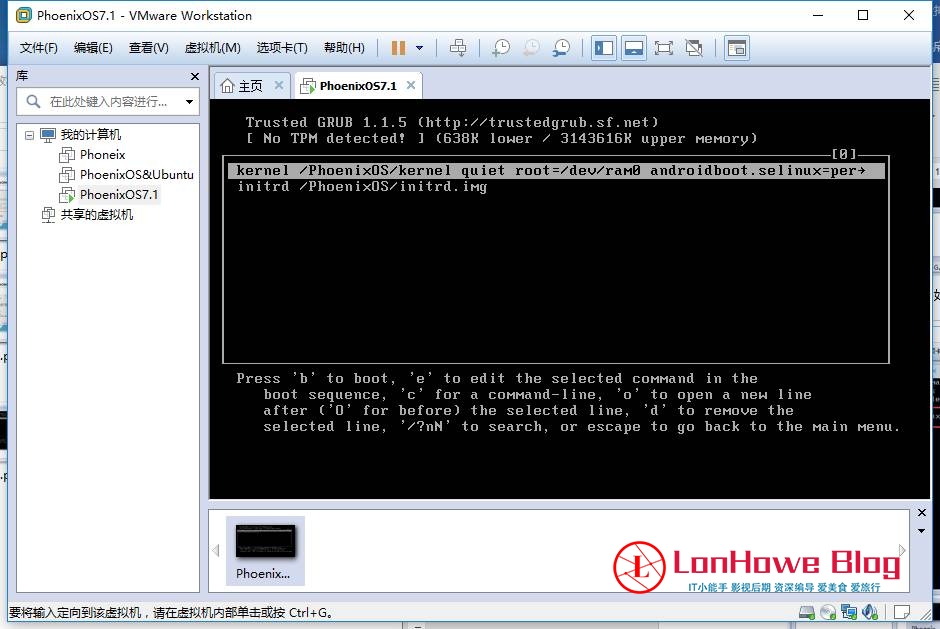Open the 选项卡(T) menu
This screenshot has width=940, height=629.
282,48
